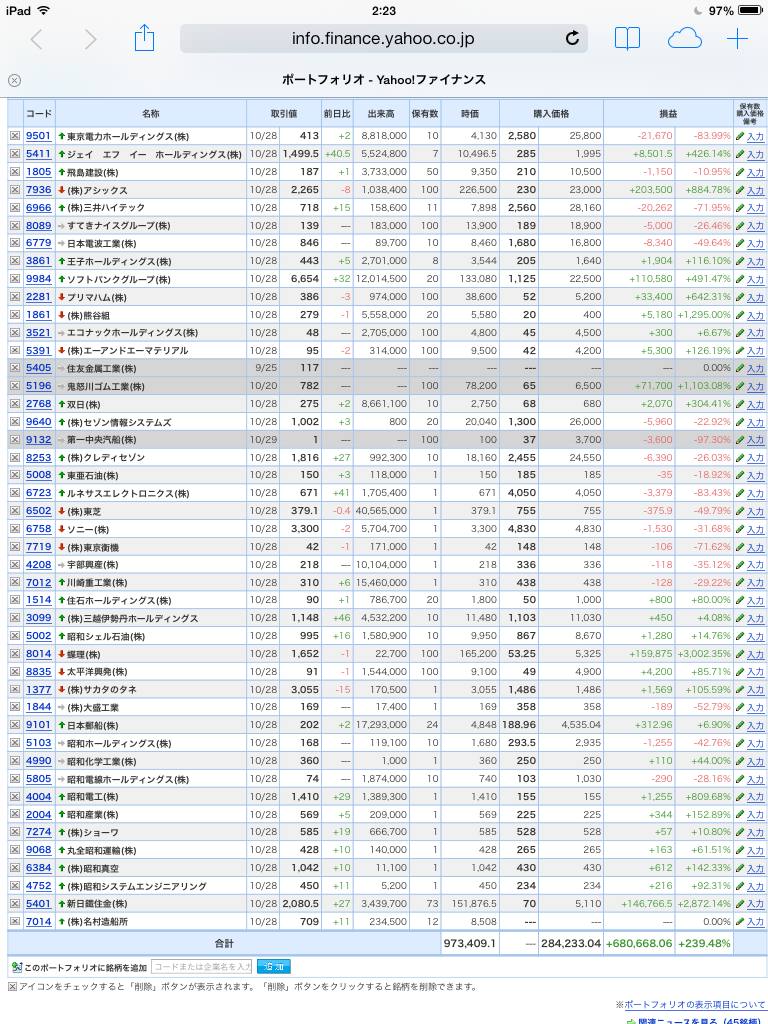
Task: Check delete box for code 9501 row
Action: pos(14,136)
